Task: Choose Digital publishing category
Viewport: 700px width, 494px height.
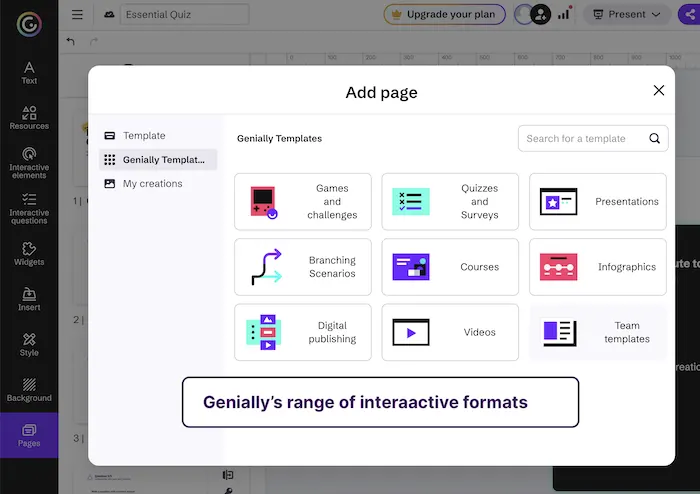Action: (303, 332)
